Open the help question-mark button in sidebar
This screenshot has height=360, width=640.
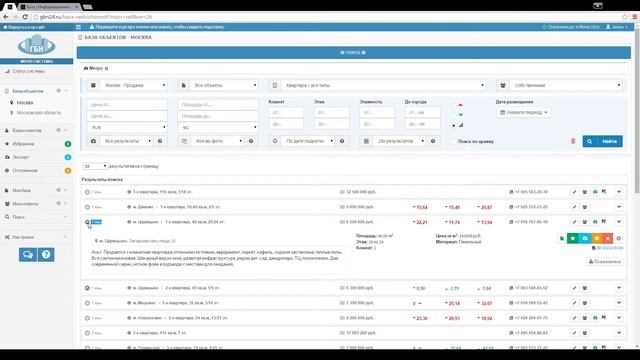tap(46, 255)
